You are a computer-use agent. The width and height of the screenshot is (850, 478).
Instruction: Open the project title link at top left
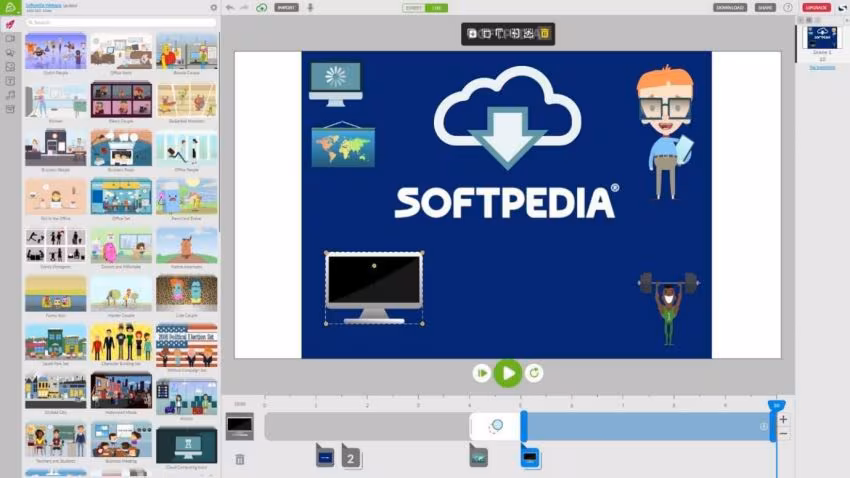43,5
